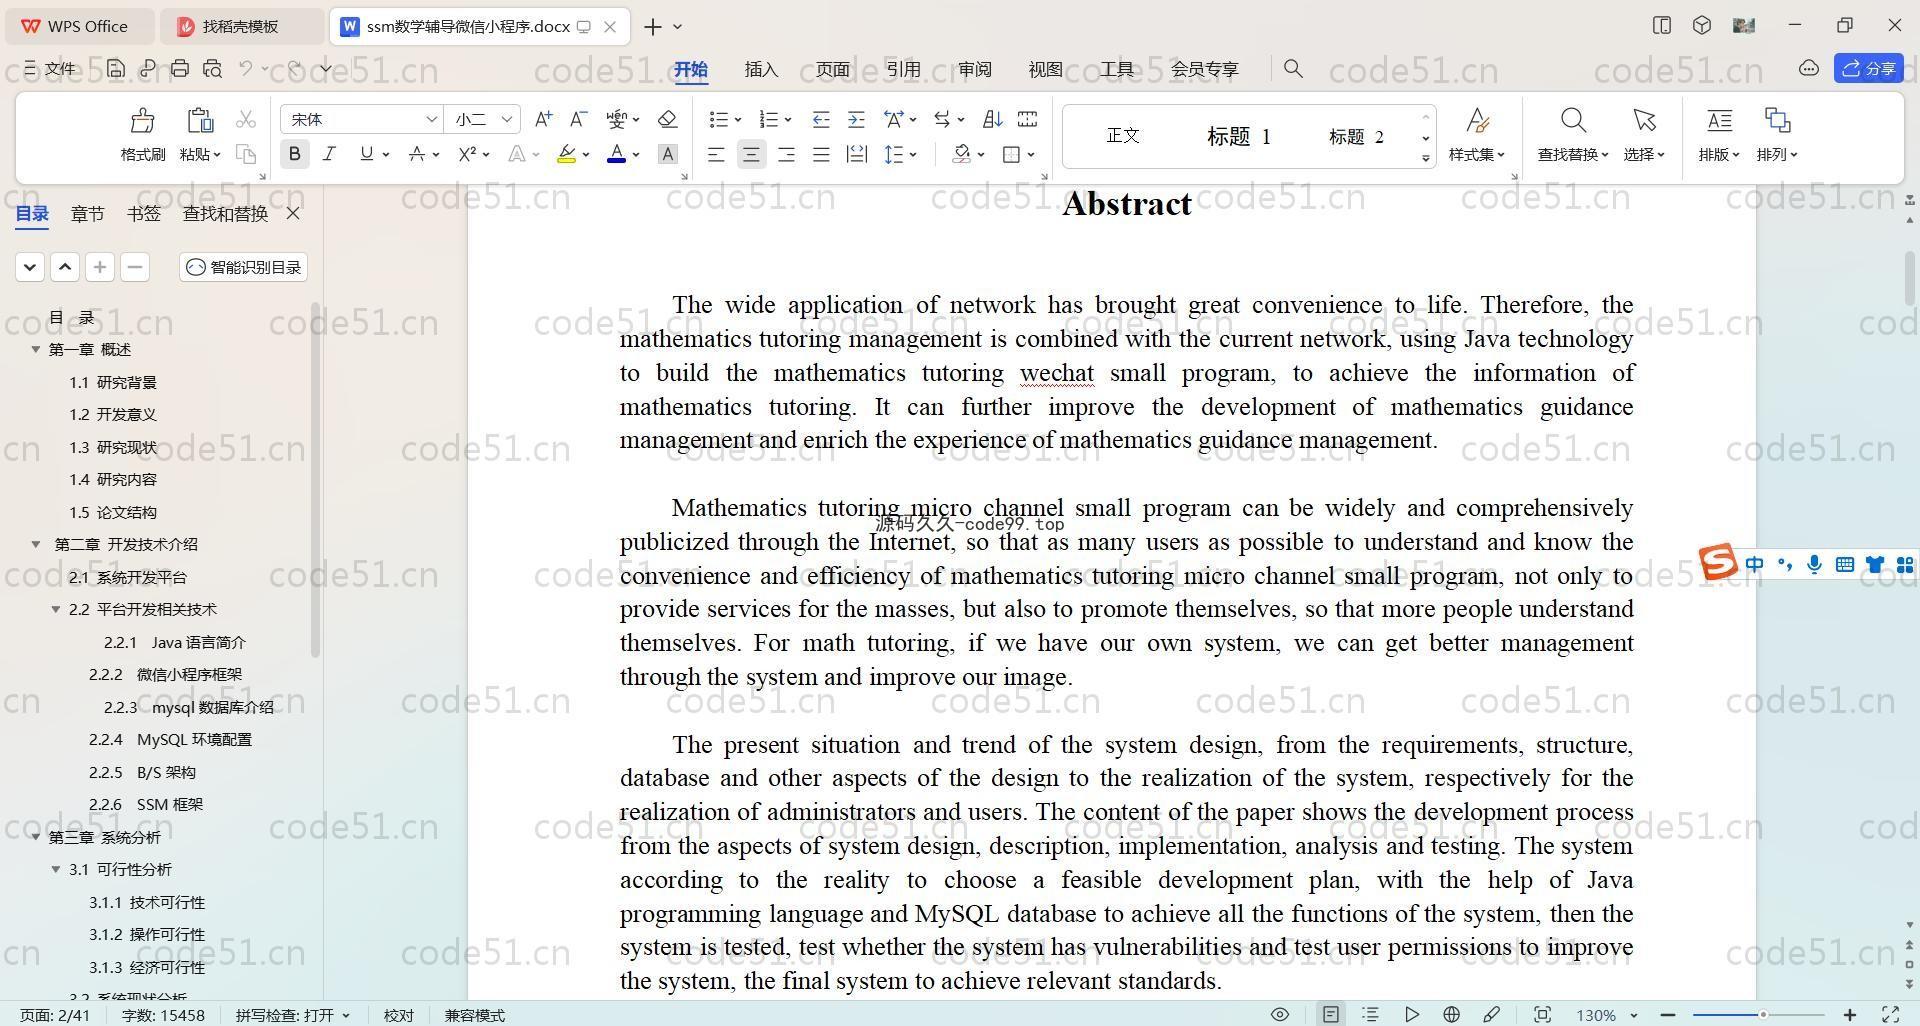Toggle Bold formatting
1920x1026 pixels.
[x=294, y=154]
